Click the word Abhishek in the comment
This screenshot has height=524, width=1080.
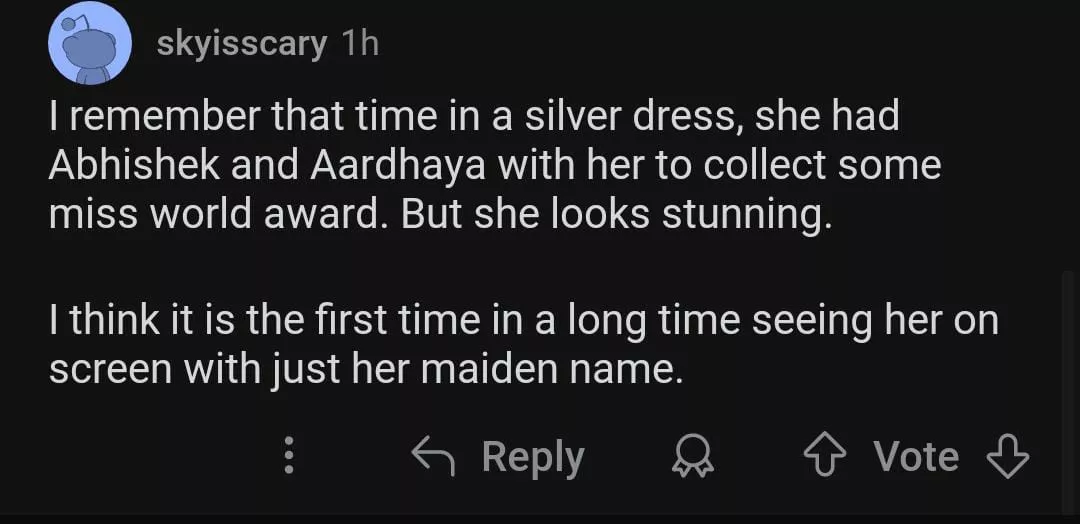[132, 166]
